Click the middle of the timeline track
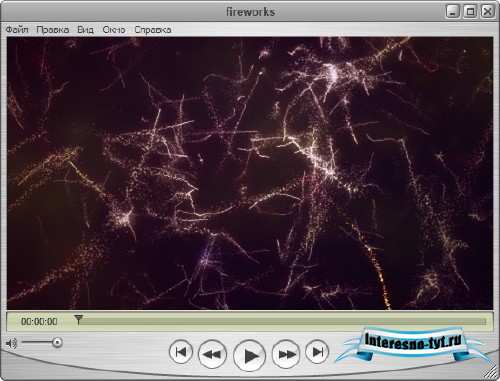The height and width of the screenshot is (381, 500). [x=282, y=321]
